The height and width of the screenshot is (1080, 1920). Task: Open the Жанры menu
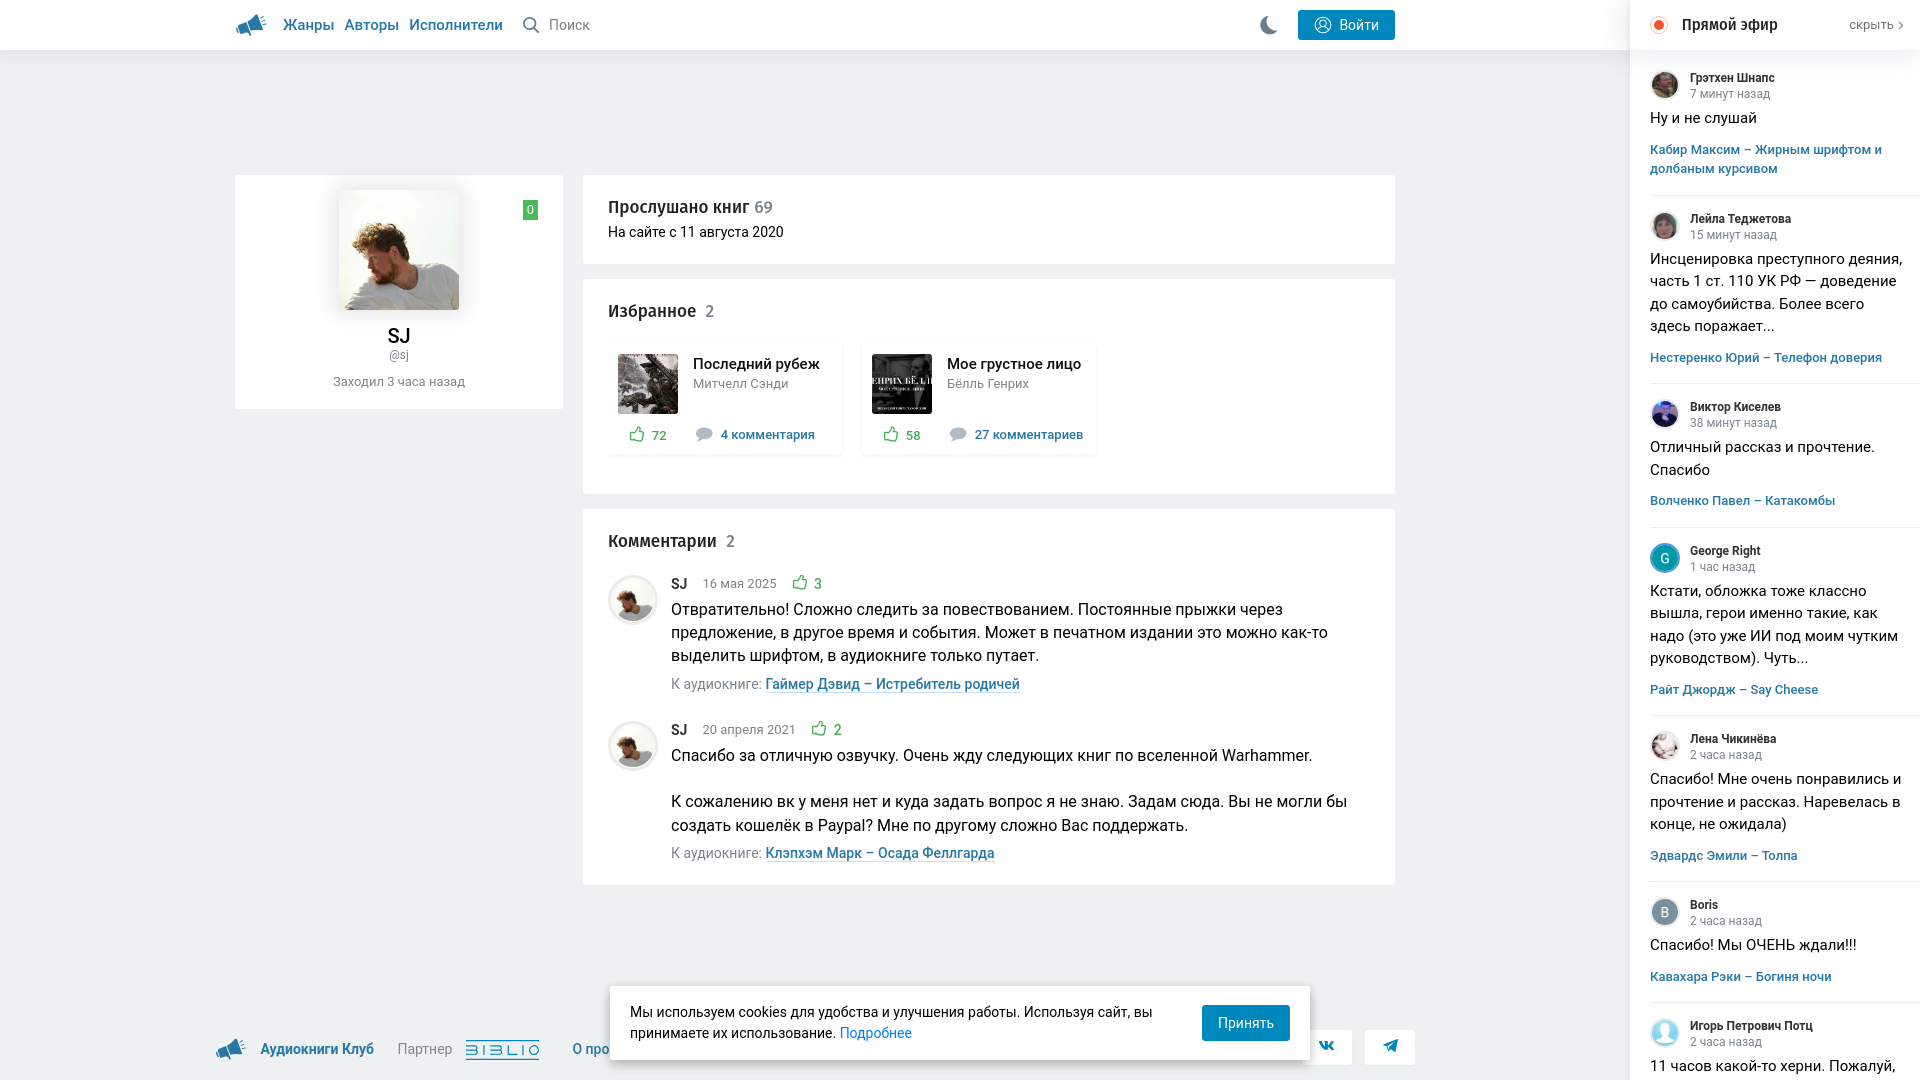[x=308, y=25]
